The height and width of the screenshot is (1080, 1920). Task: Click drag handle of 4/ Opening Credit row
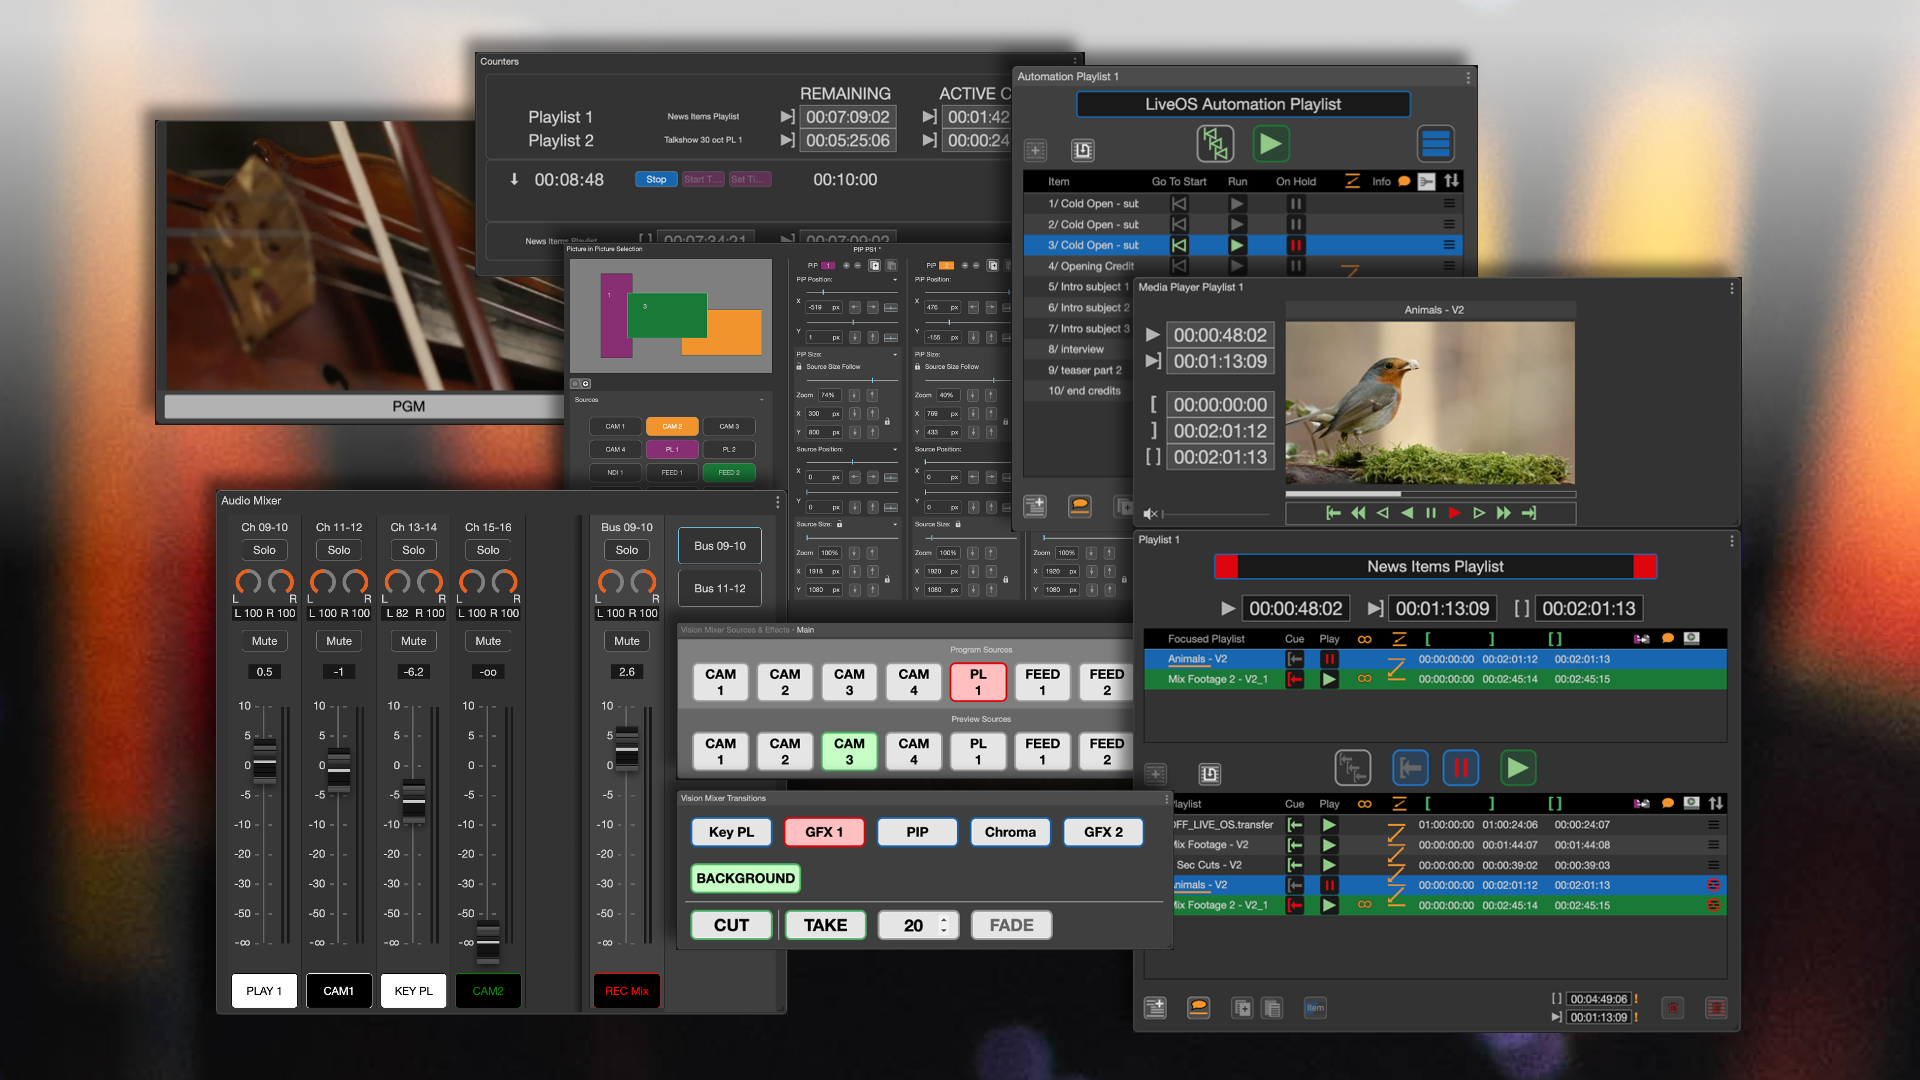coord(1449,266)
